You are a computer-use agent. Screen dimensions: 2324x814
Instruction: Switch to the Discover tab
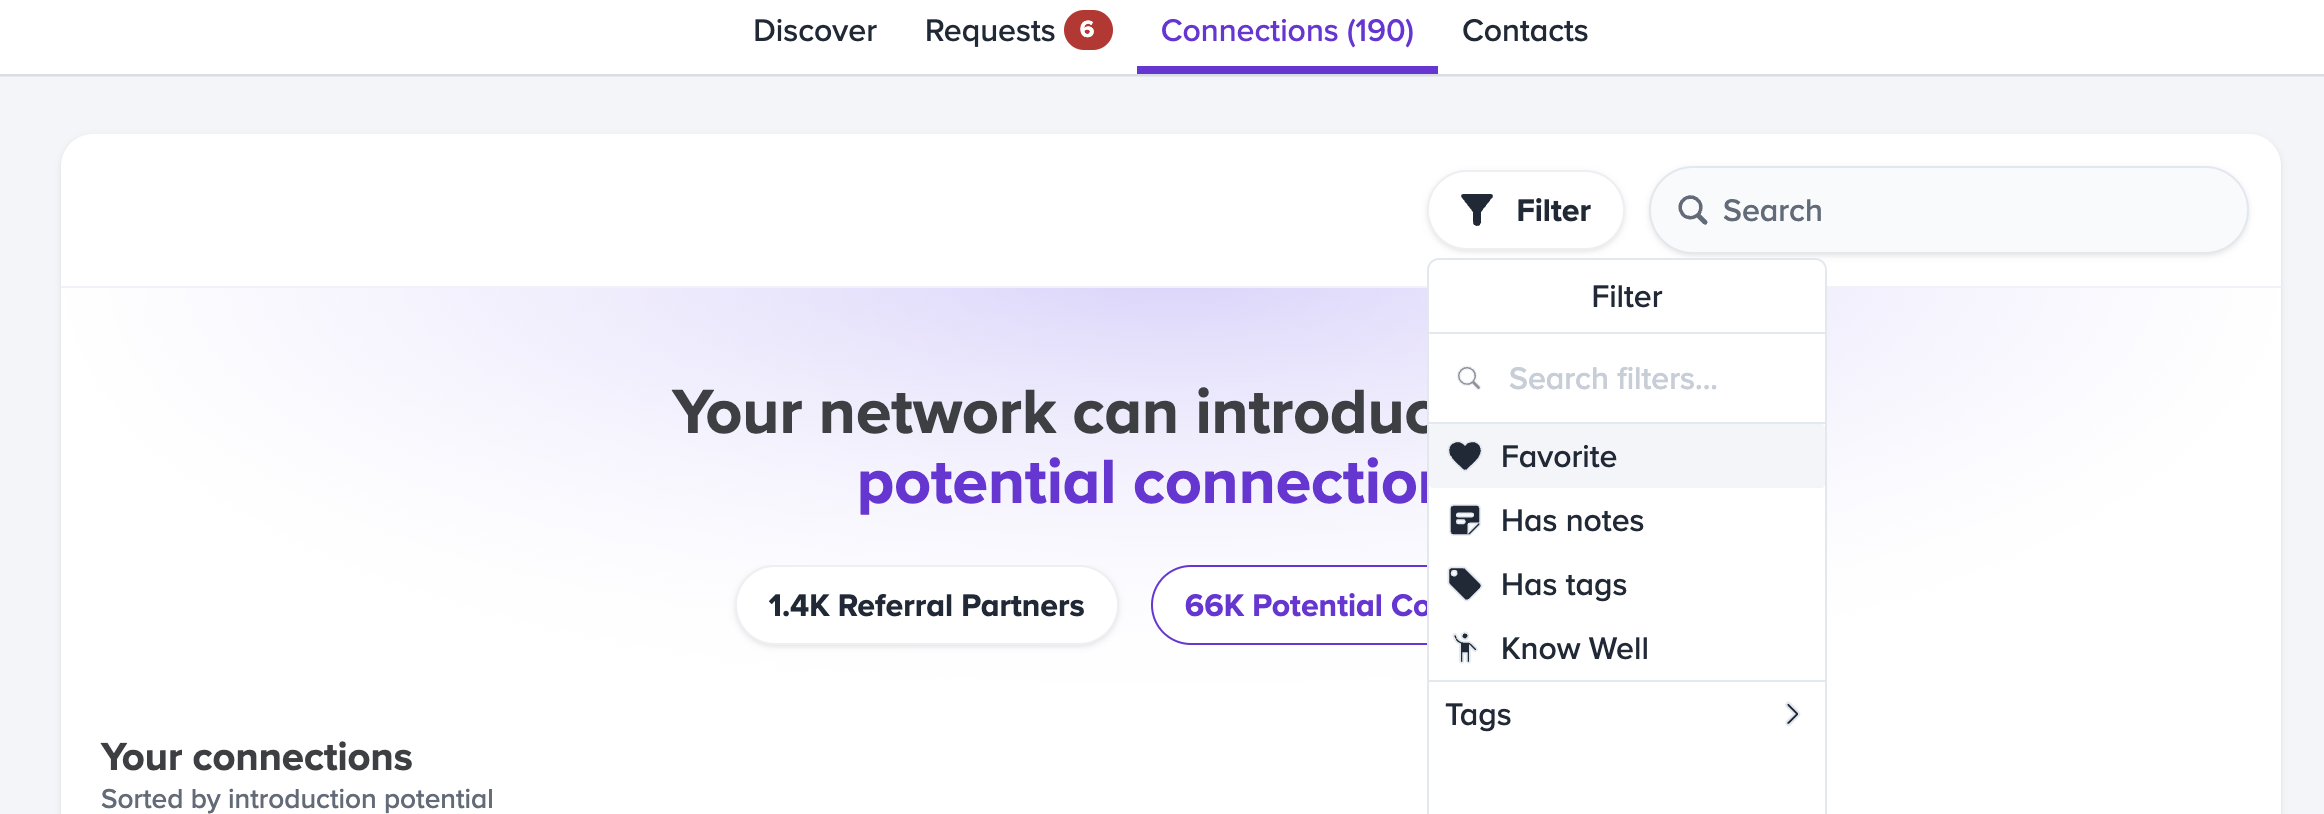pos(814,31)
